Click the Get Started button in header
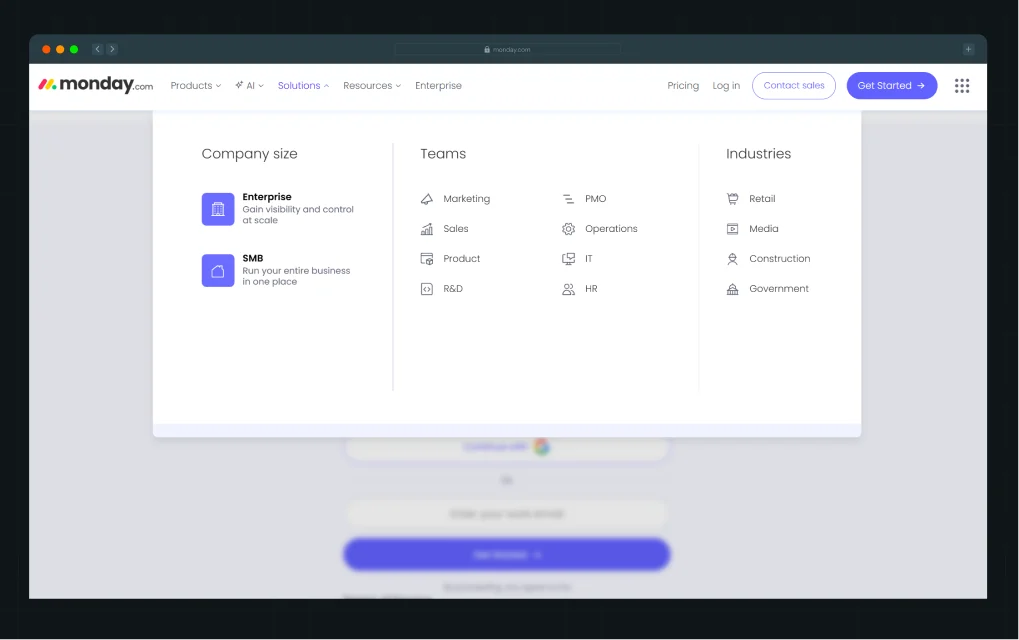Image resolution: width=1019 pixels, height=640 pixels. click(892, 86)
